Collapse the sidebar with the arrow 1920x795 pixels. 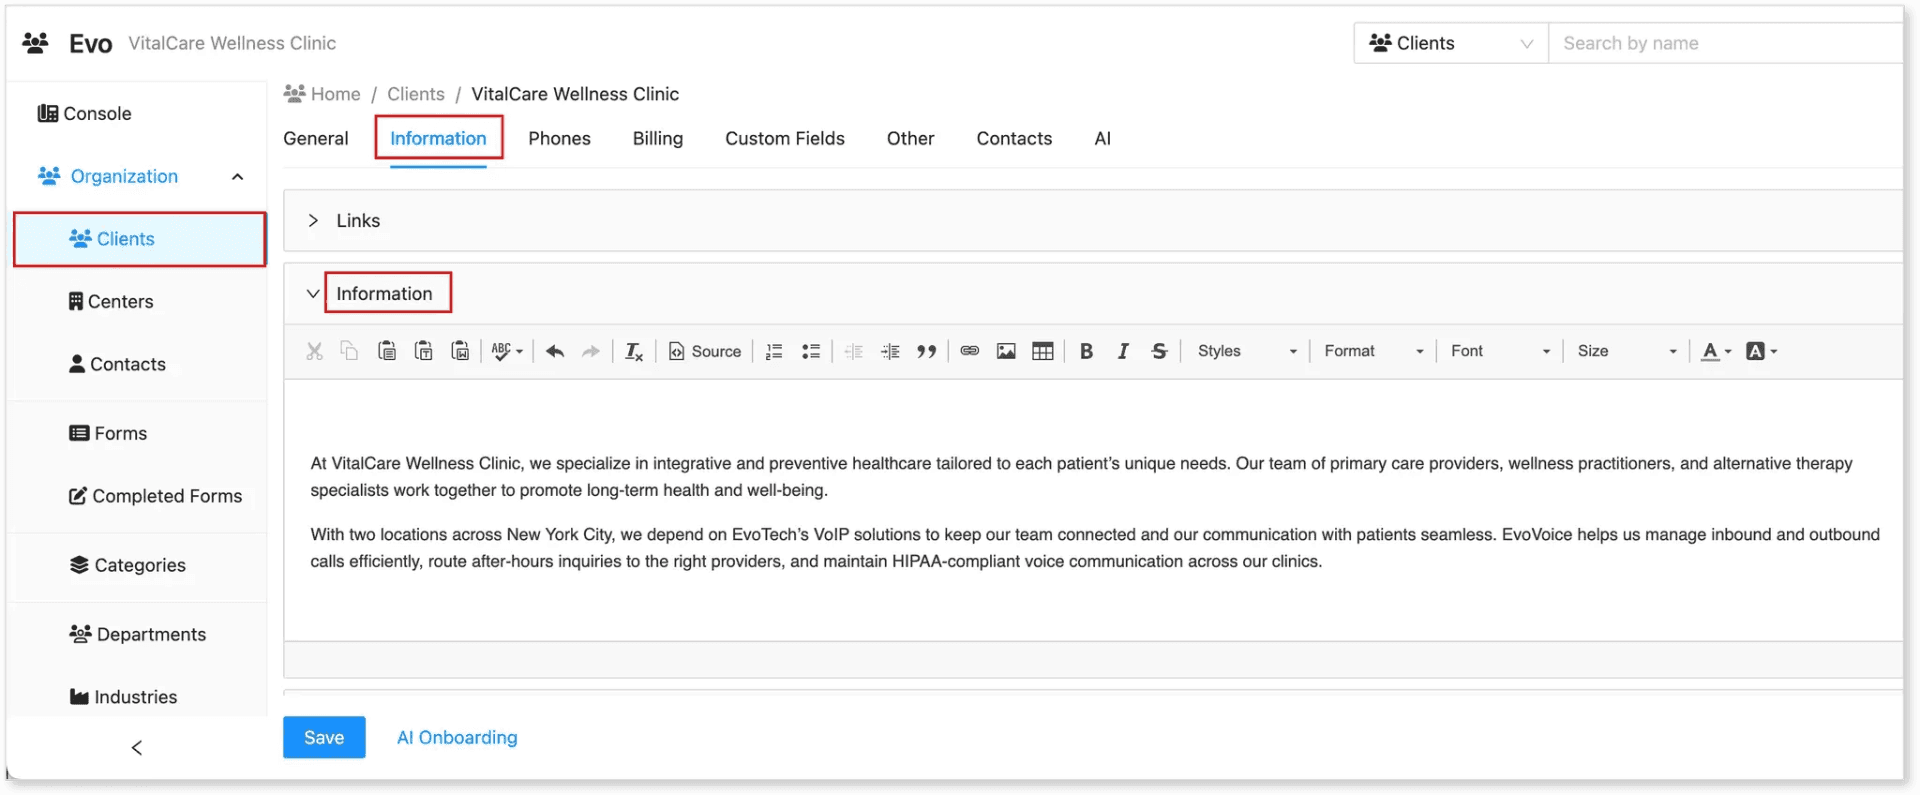pos(137,747)
